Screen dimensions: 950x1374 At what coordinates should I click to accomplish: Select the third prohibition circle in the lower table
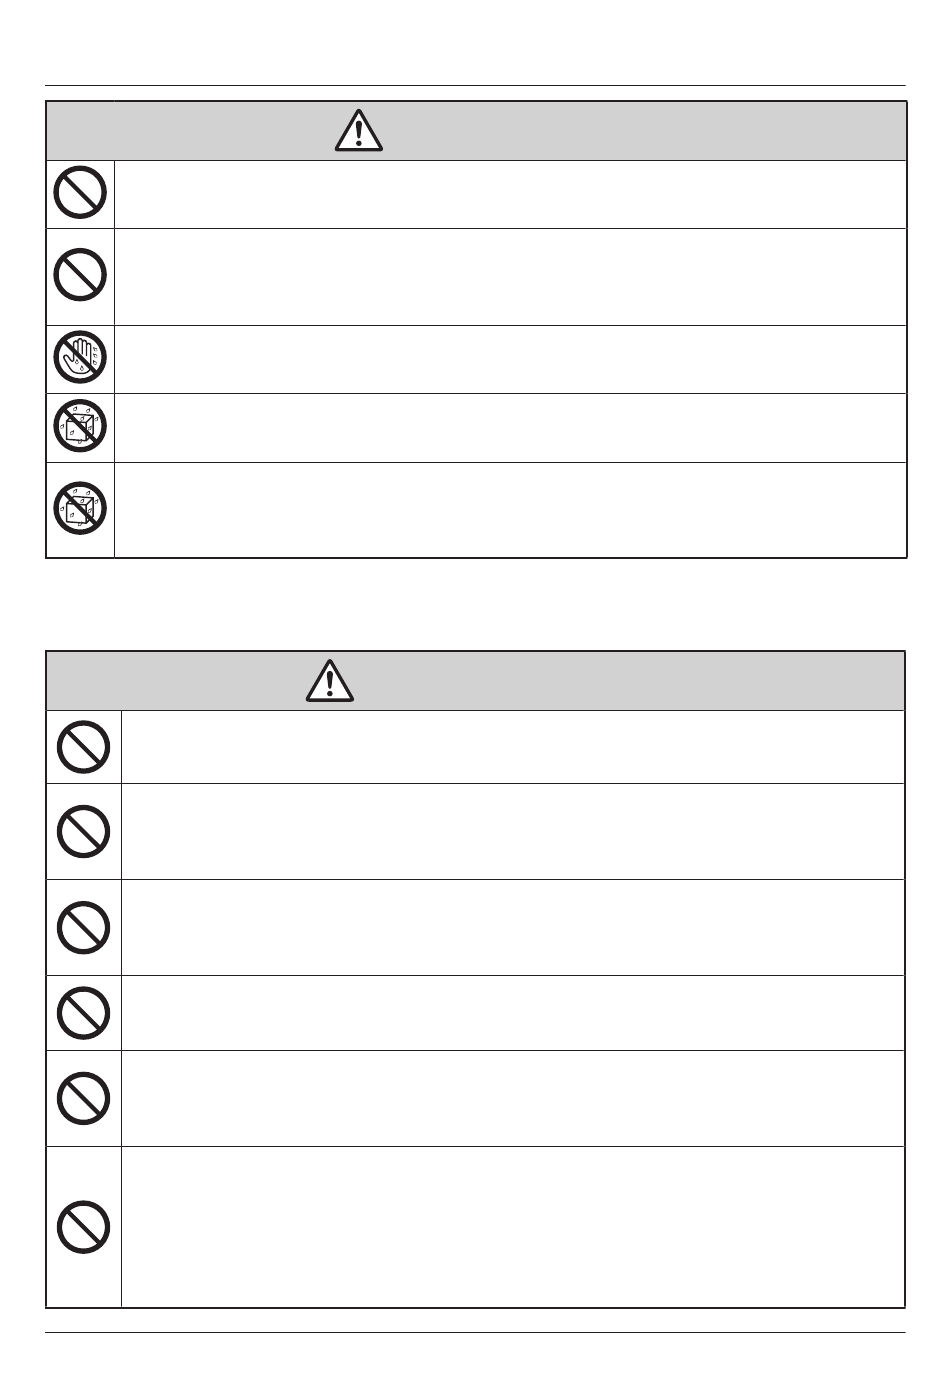[84, 927]
